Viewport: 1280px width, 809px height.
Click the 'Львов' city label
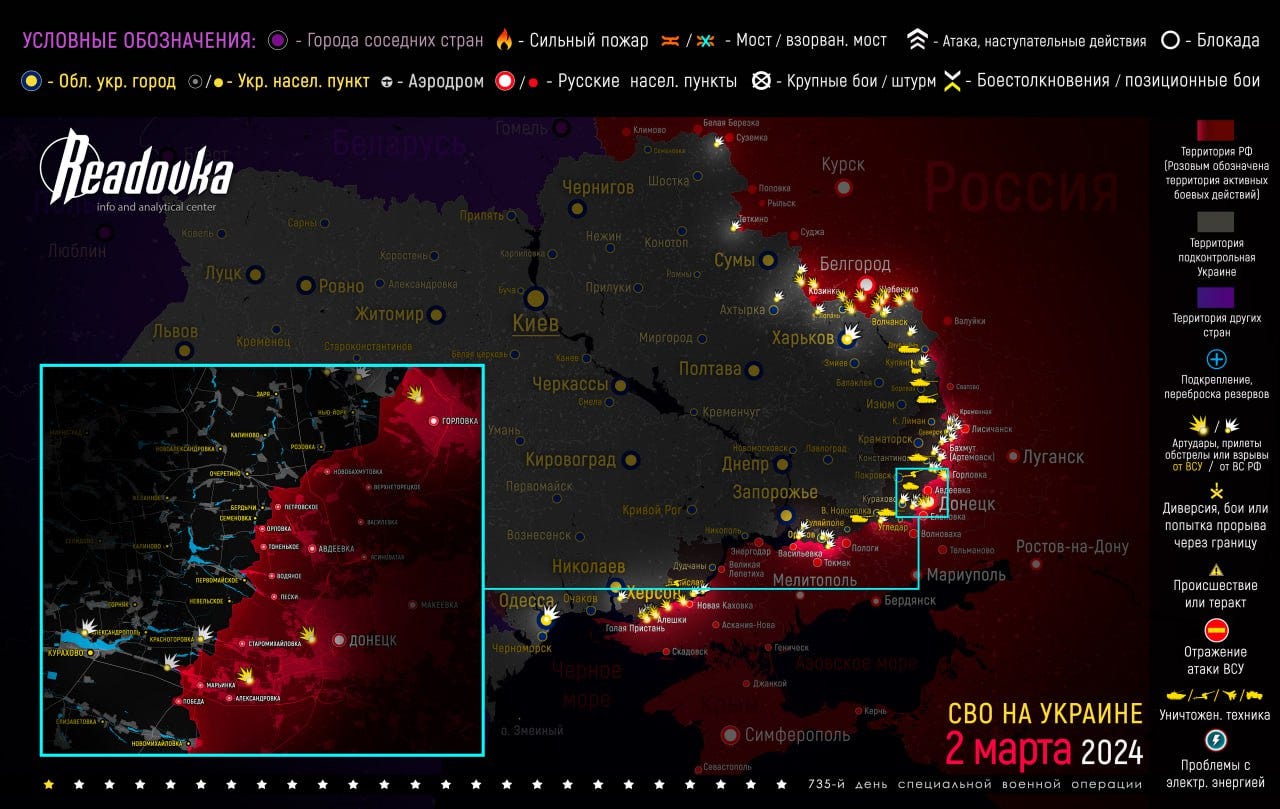(175, 331)
